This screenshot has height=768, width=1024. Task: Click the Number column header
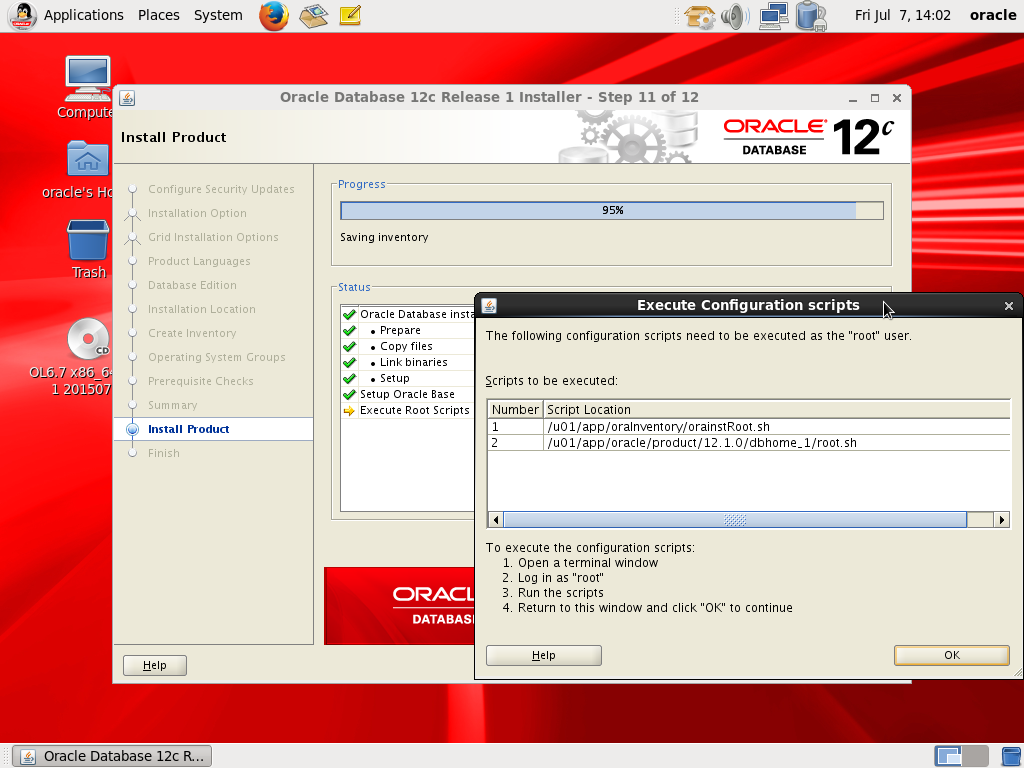[x=515, y=409]
